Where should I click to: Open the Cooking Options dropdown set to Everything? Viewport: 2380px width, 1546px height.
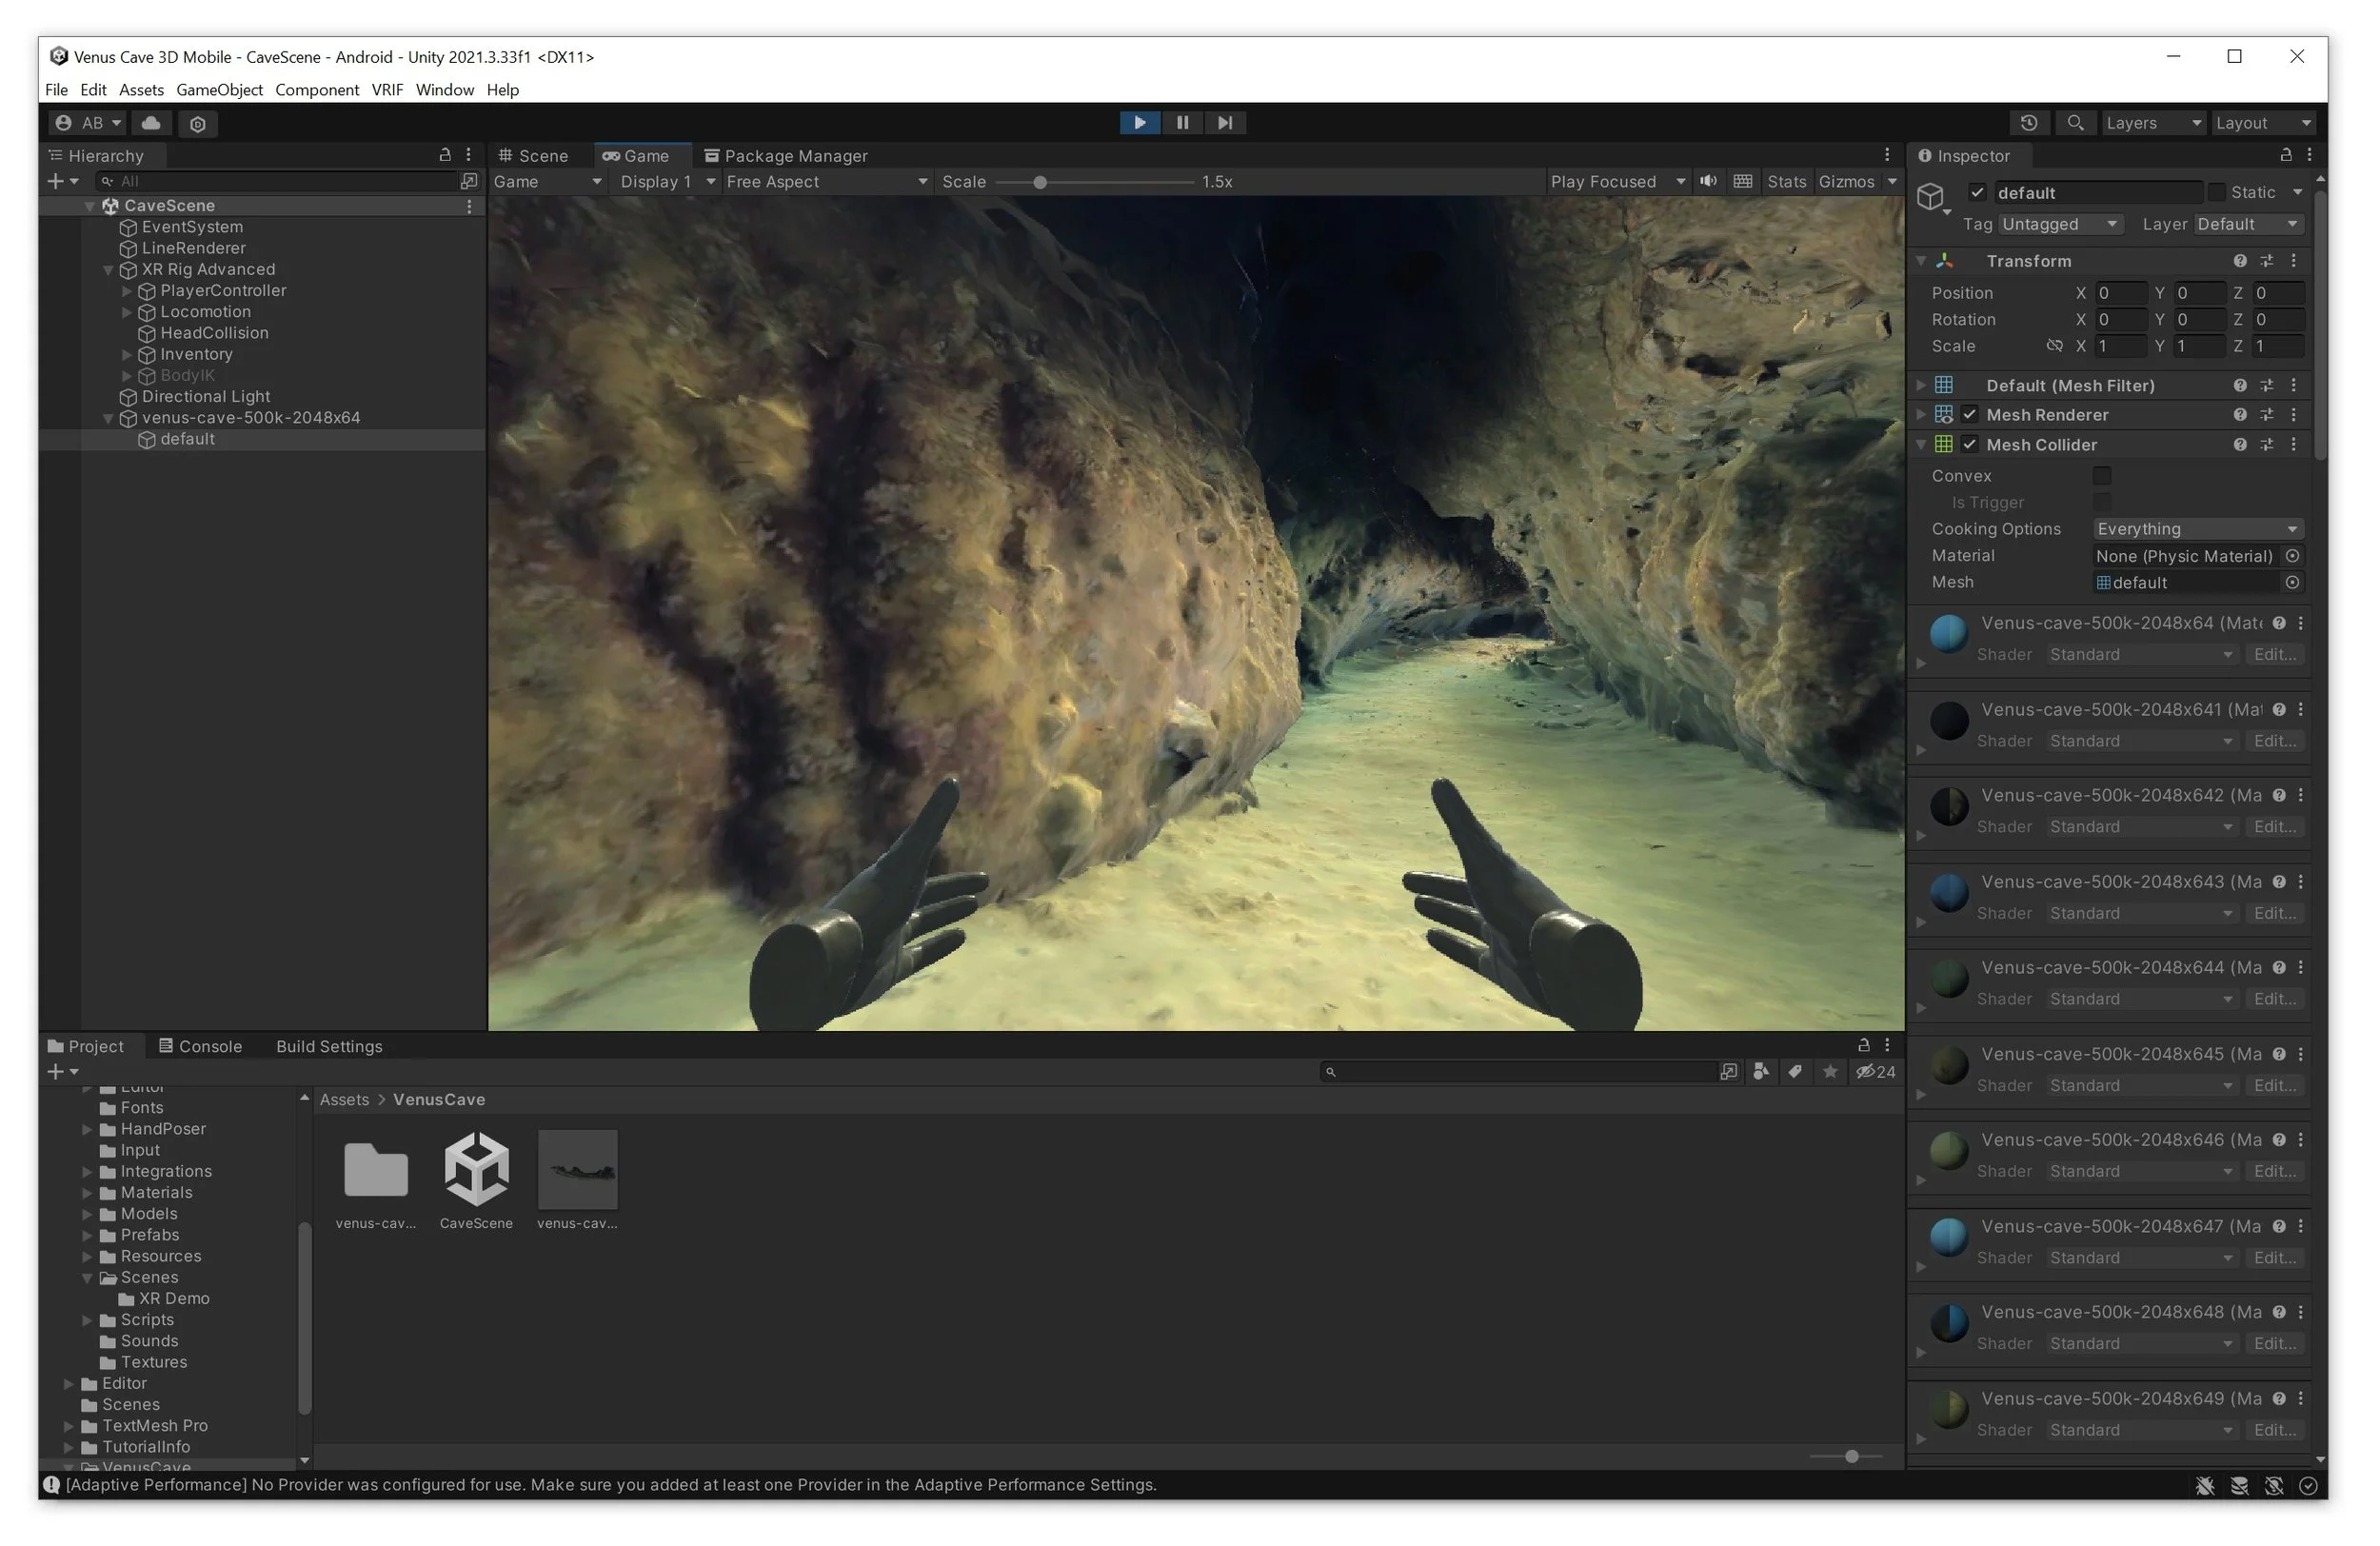[x=2197, y=528]
